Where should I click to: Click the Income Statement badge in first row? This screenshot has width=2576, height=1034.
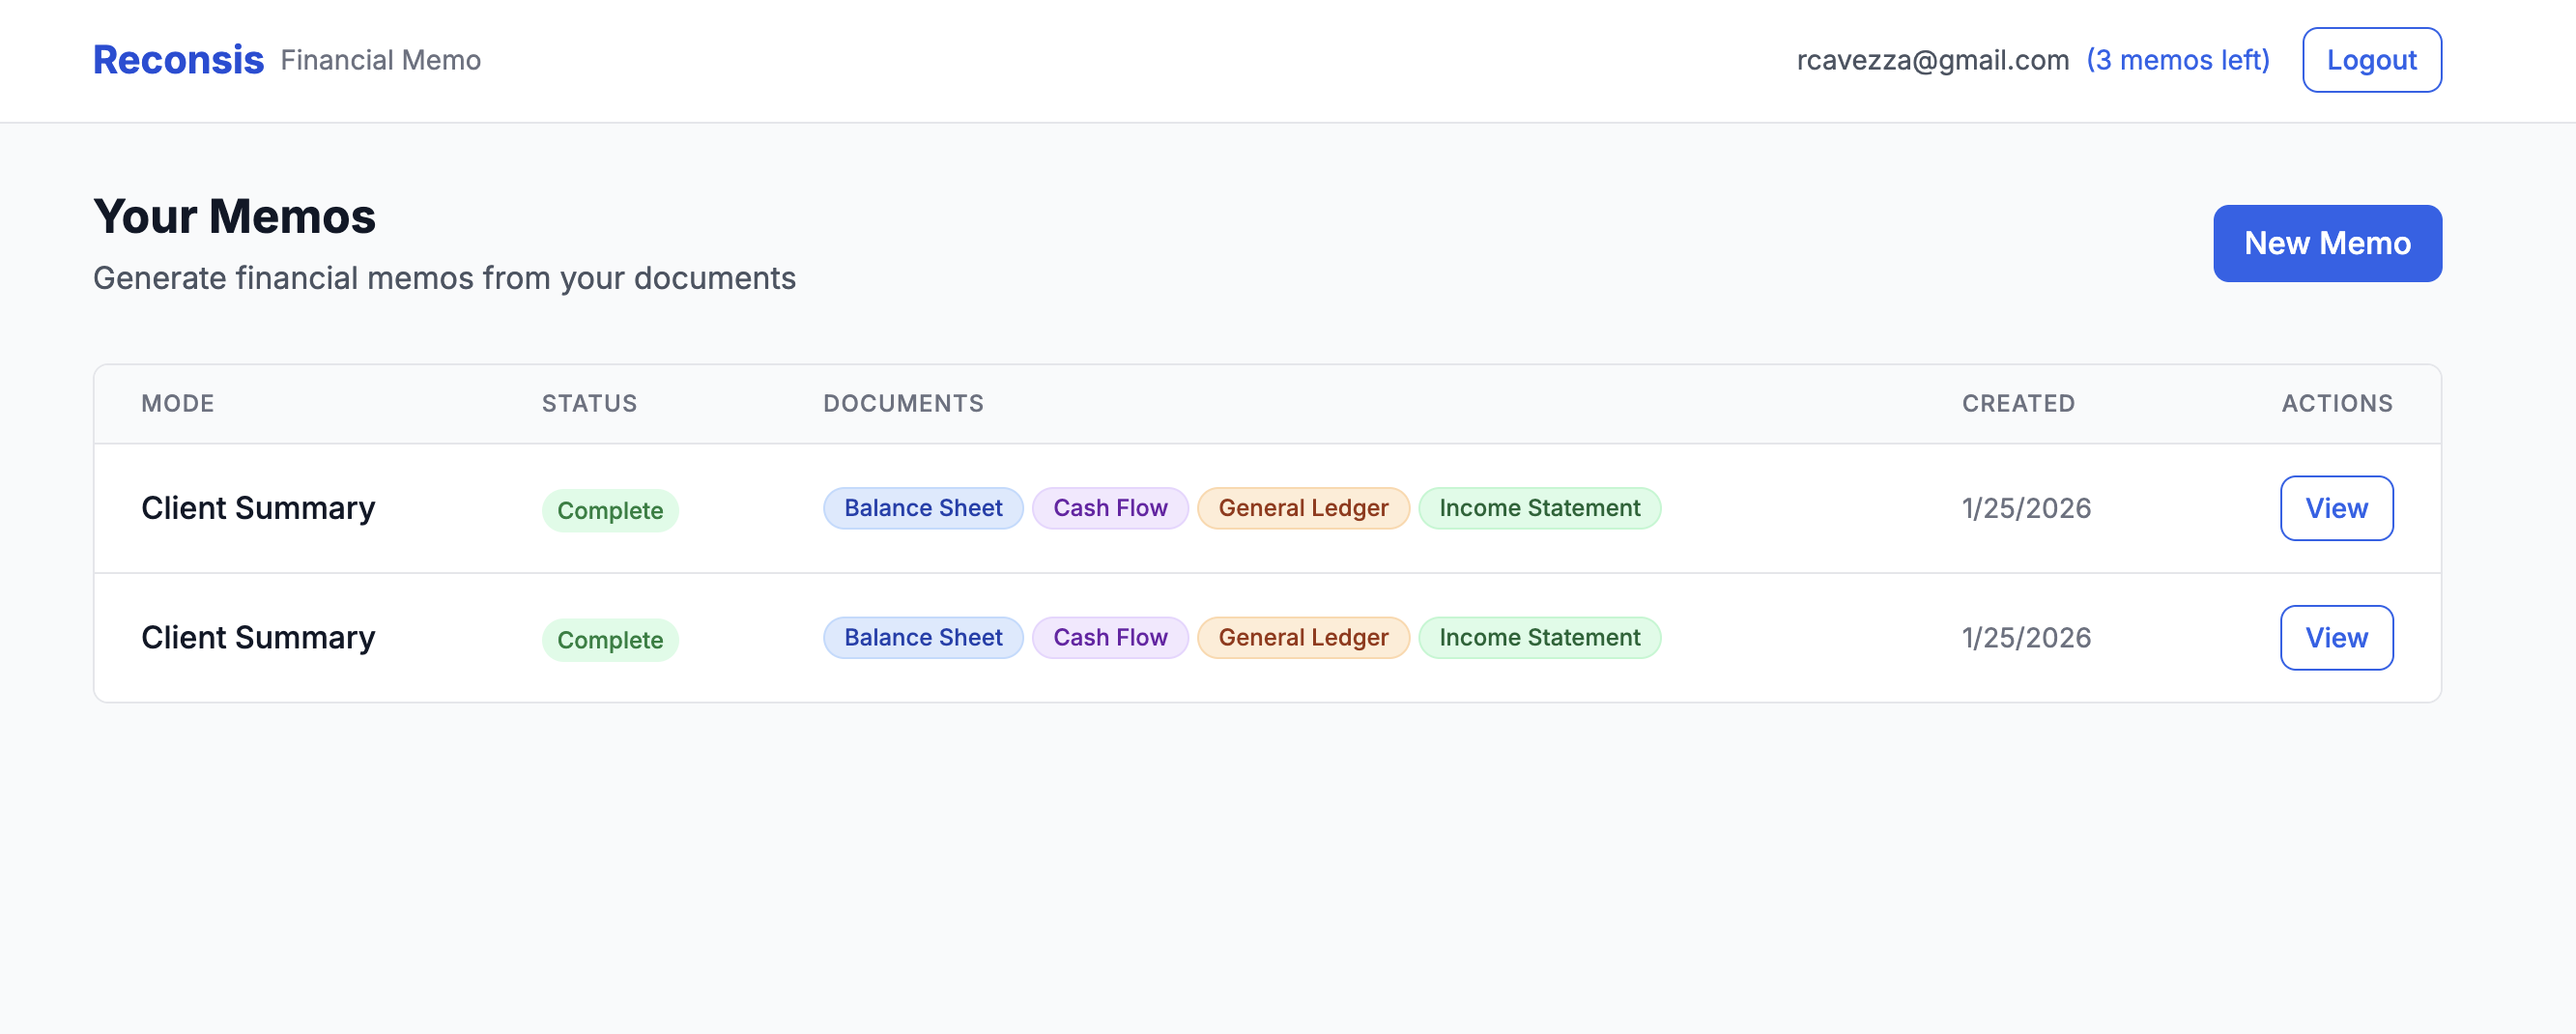click(x=1539, y=508)
